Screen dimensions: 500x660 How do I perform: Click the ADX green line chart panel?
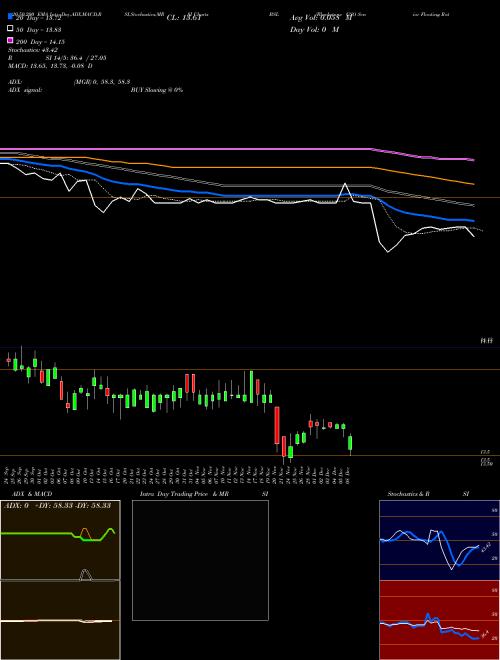coord(60,540)
